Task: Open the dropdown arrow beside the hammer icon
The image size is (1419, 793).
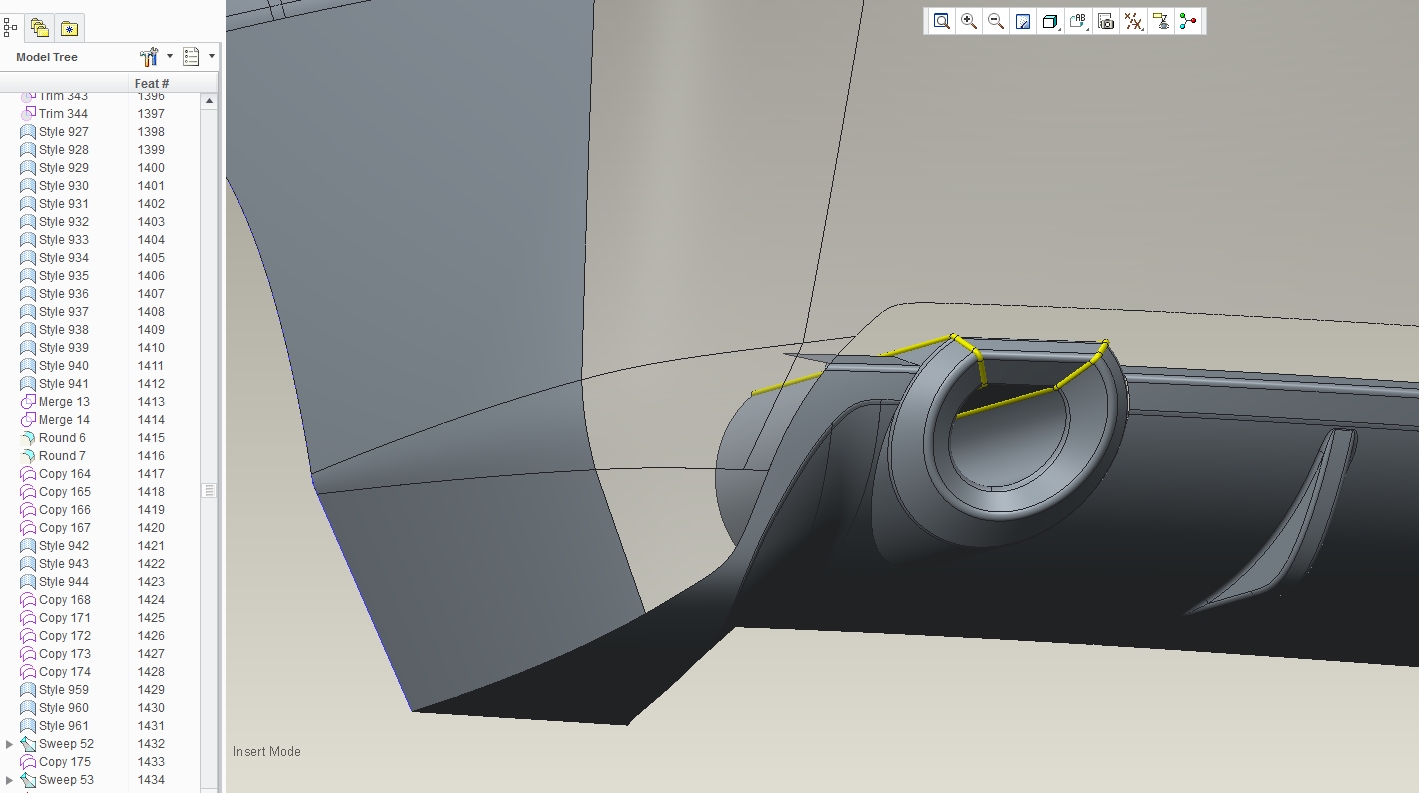Action: click(x=170, y=57)
